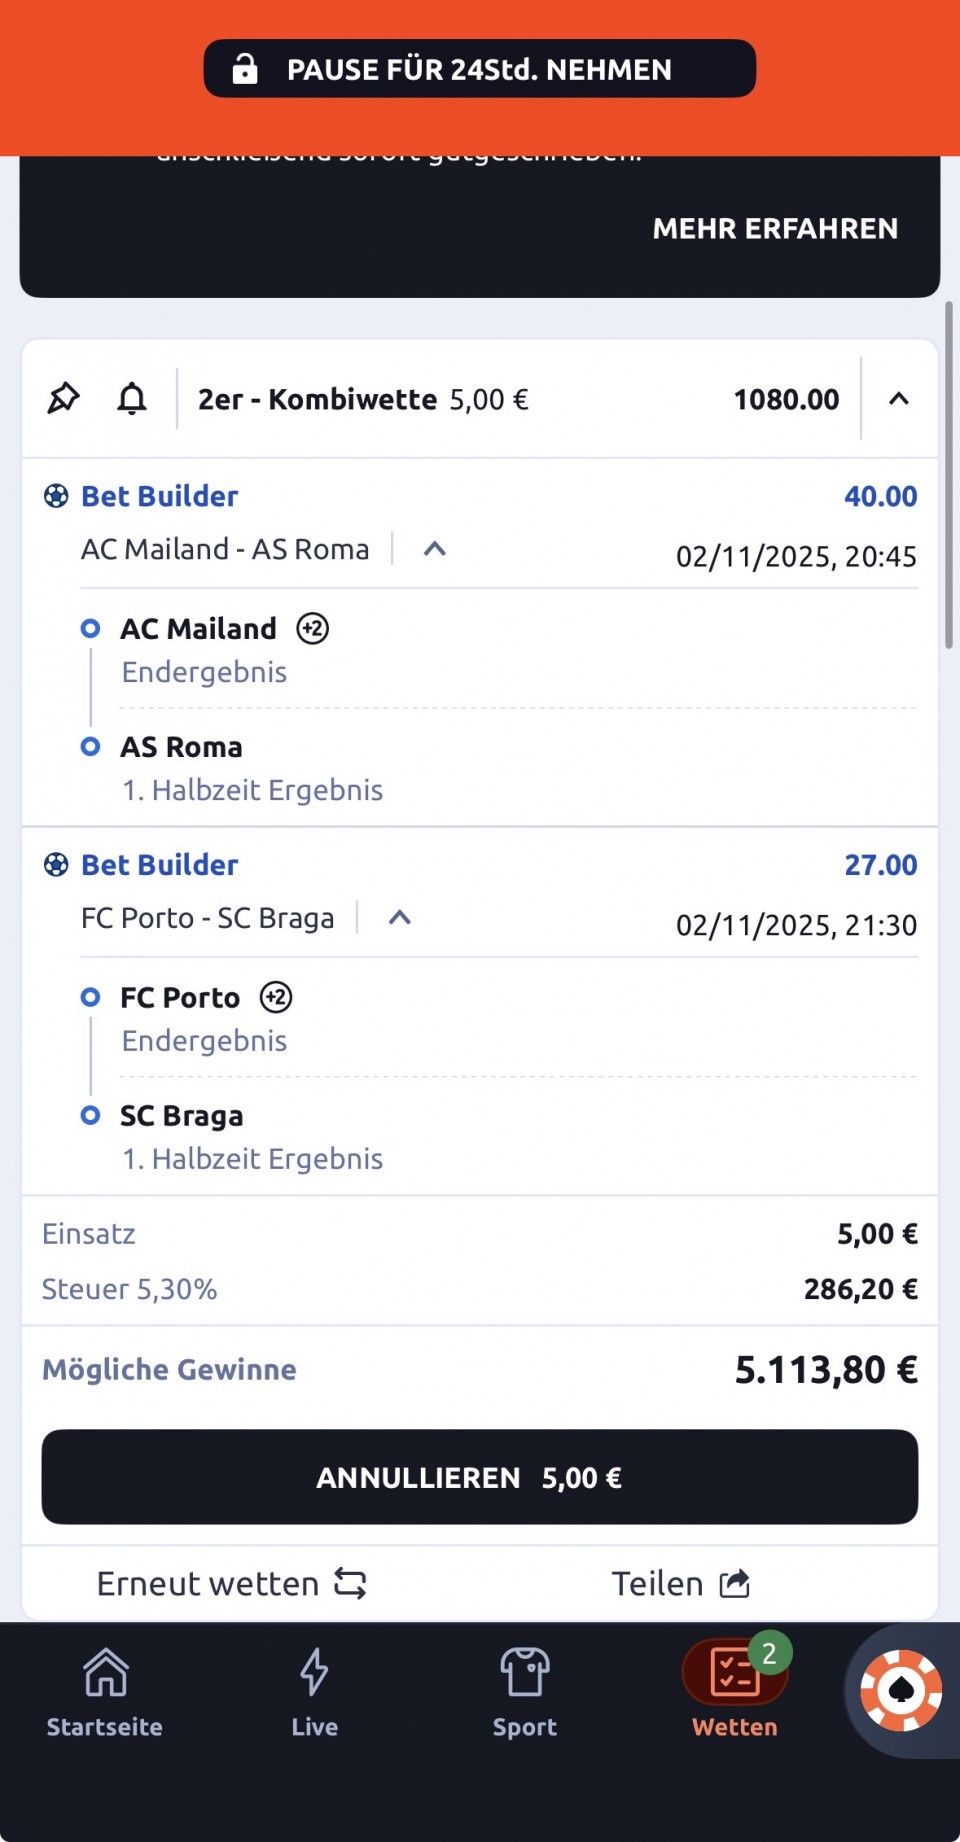
Task: Toggle the bet notification bell
Action: pos(132,399)
